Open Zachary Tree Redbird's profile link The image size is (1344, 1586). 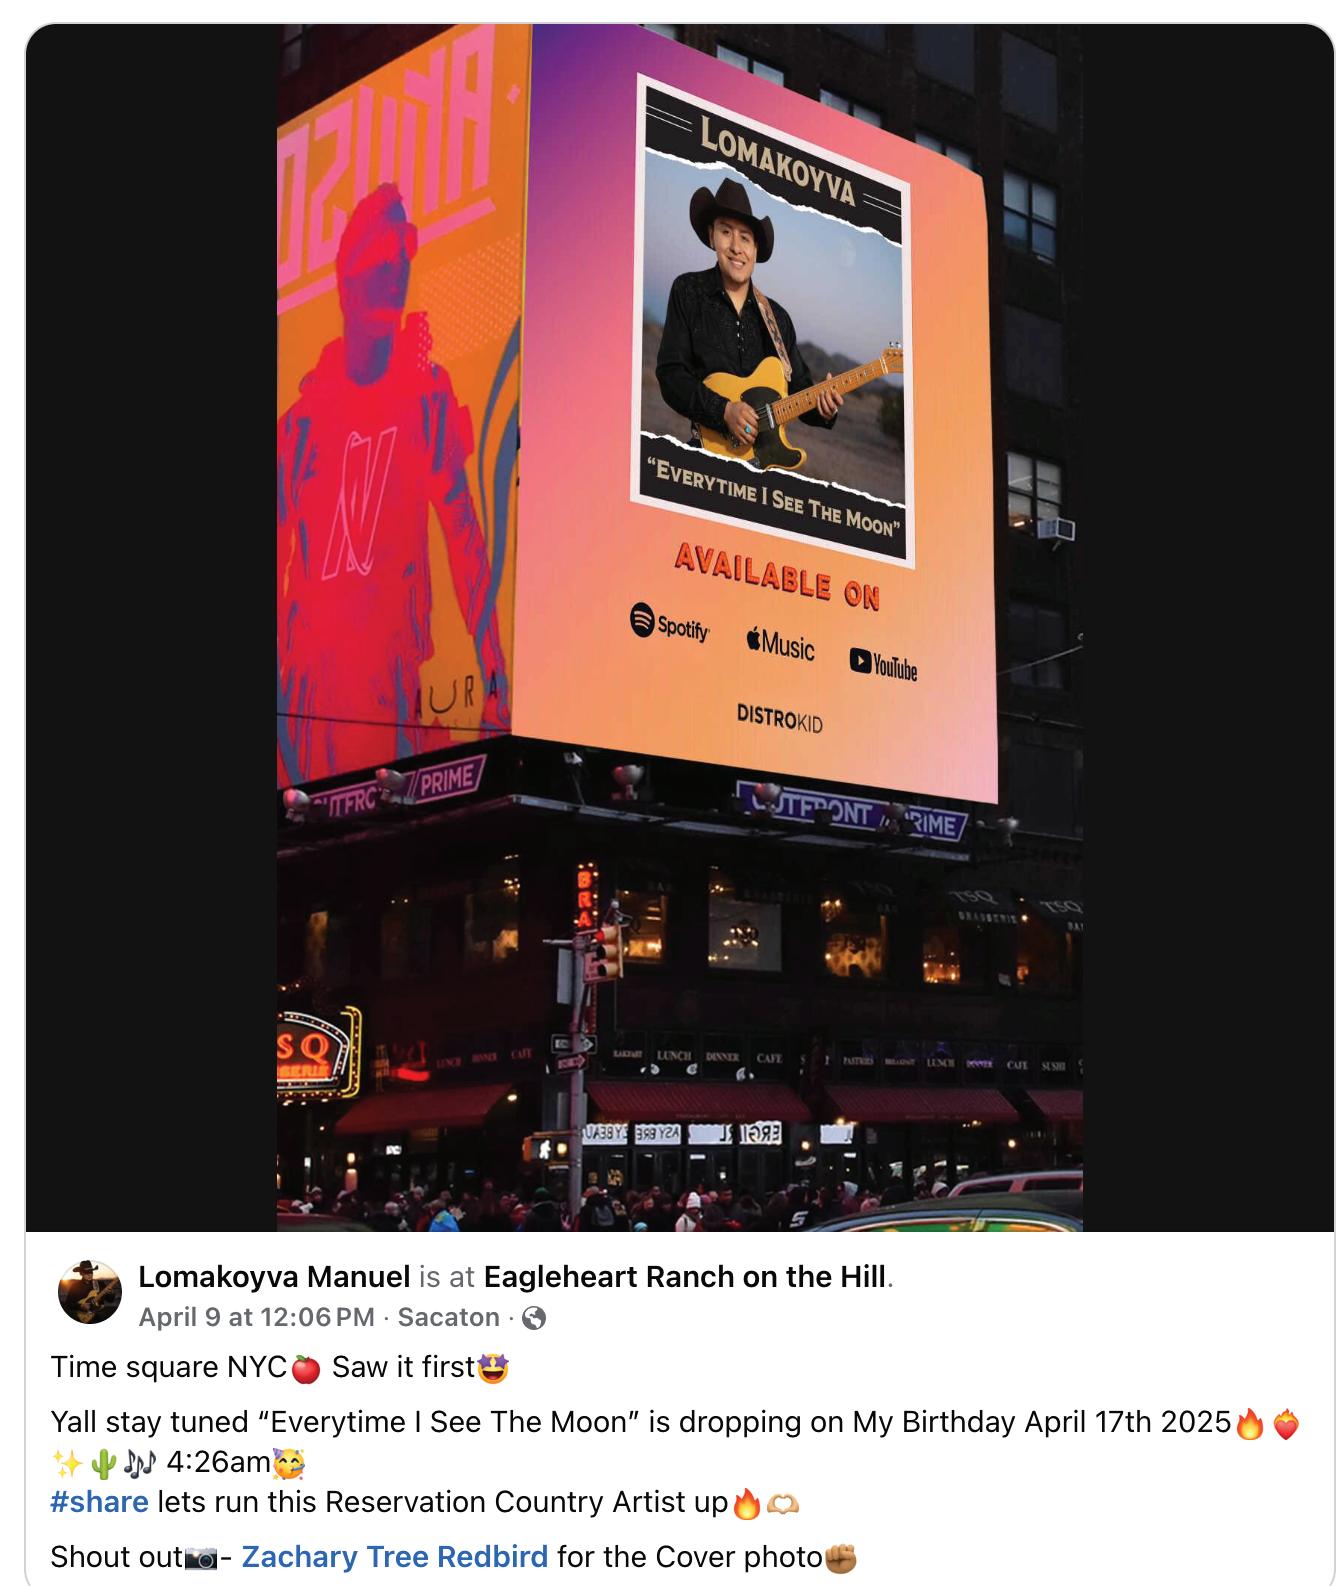(395, 1557)
